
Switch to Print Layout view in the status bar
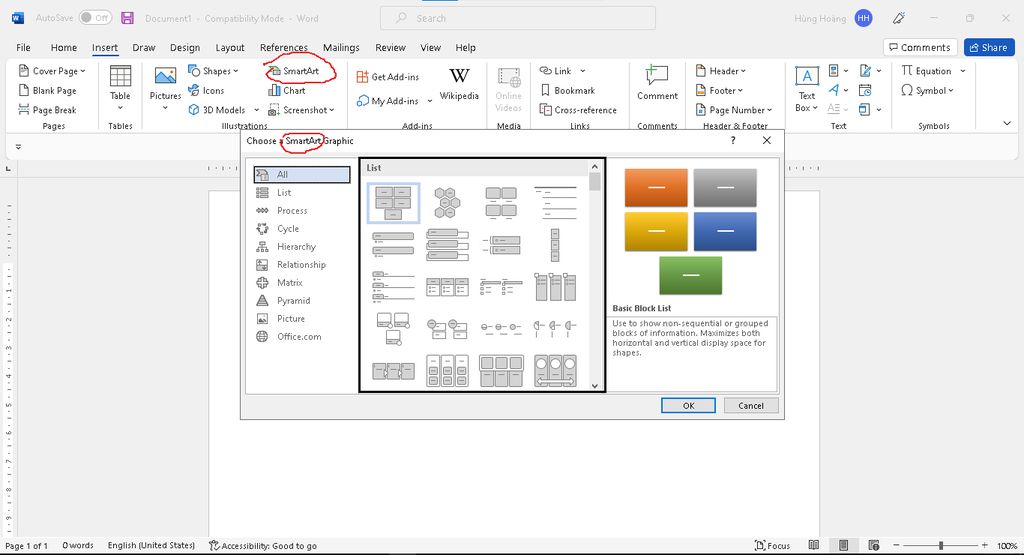tap(844, 545)
